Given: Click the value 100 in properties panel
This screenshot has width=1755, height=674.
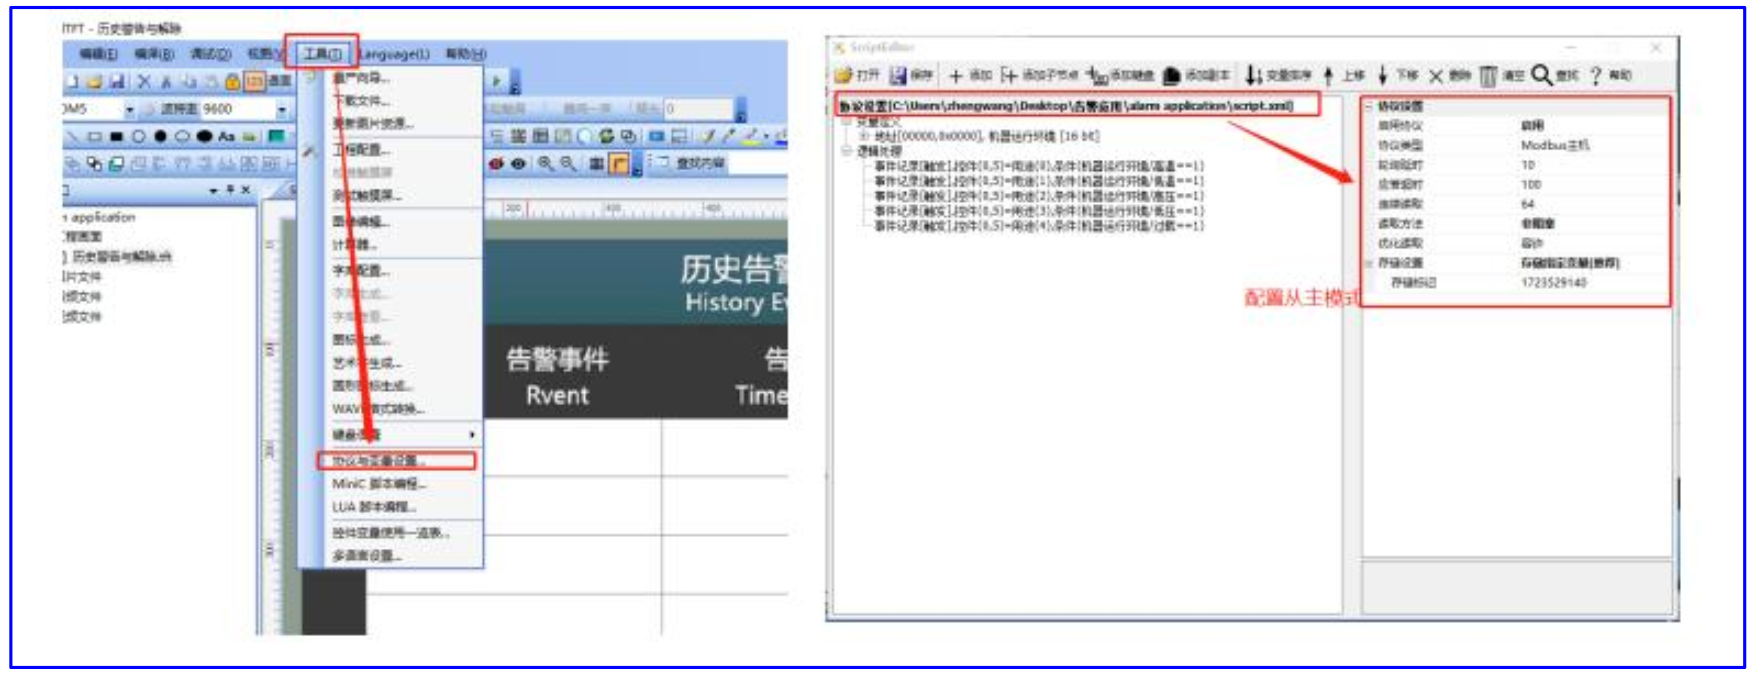Looking at the screenshot, I should point(1531,185).
